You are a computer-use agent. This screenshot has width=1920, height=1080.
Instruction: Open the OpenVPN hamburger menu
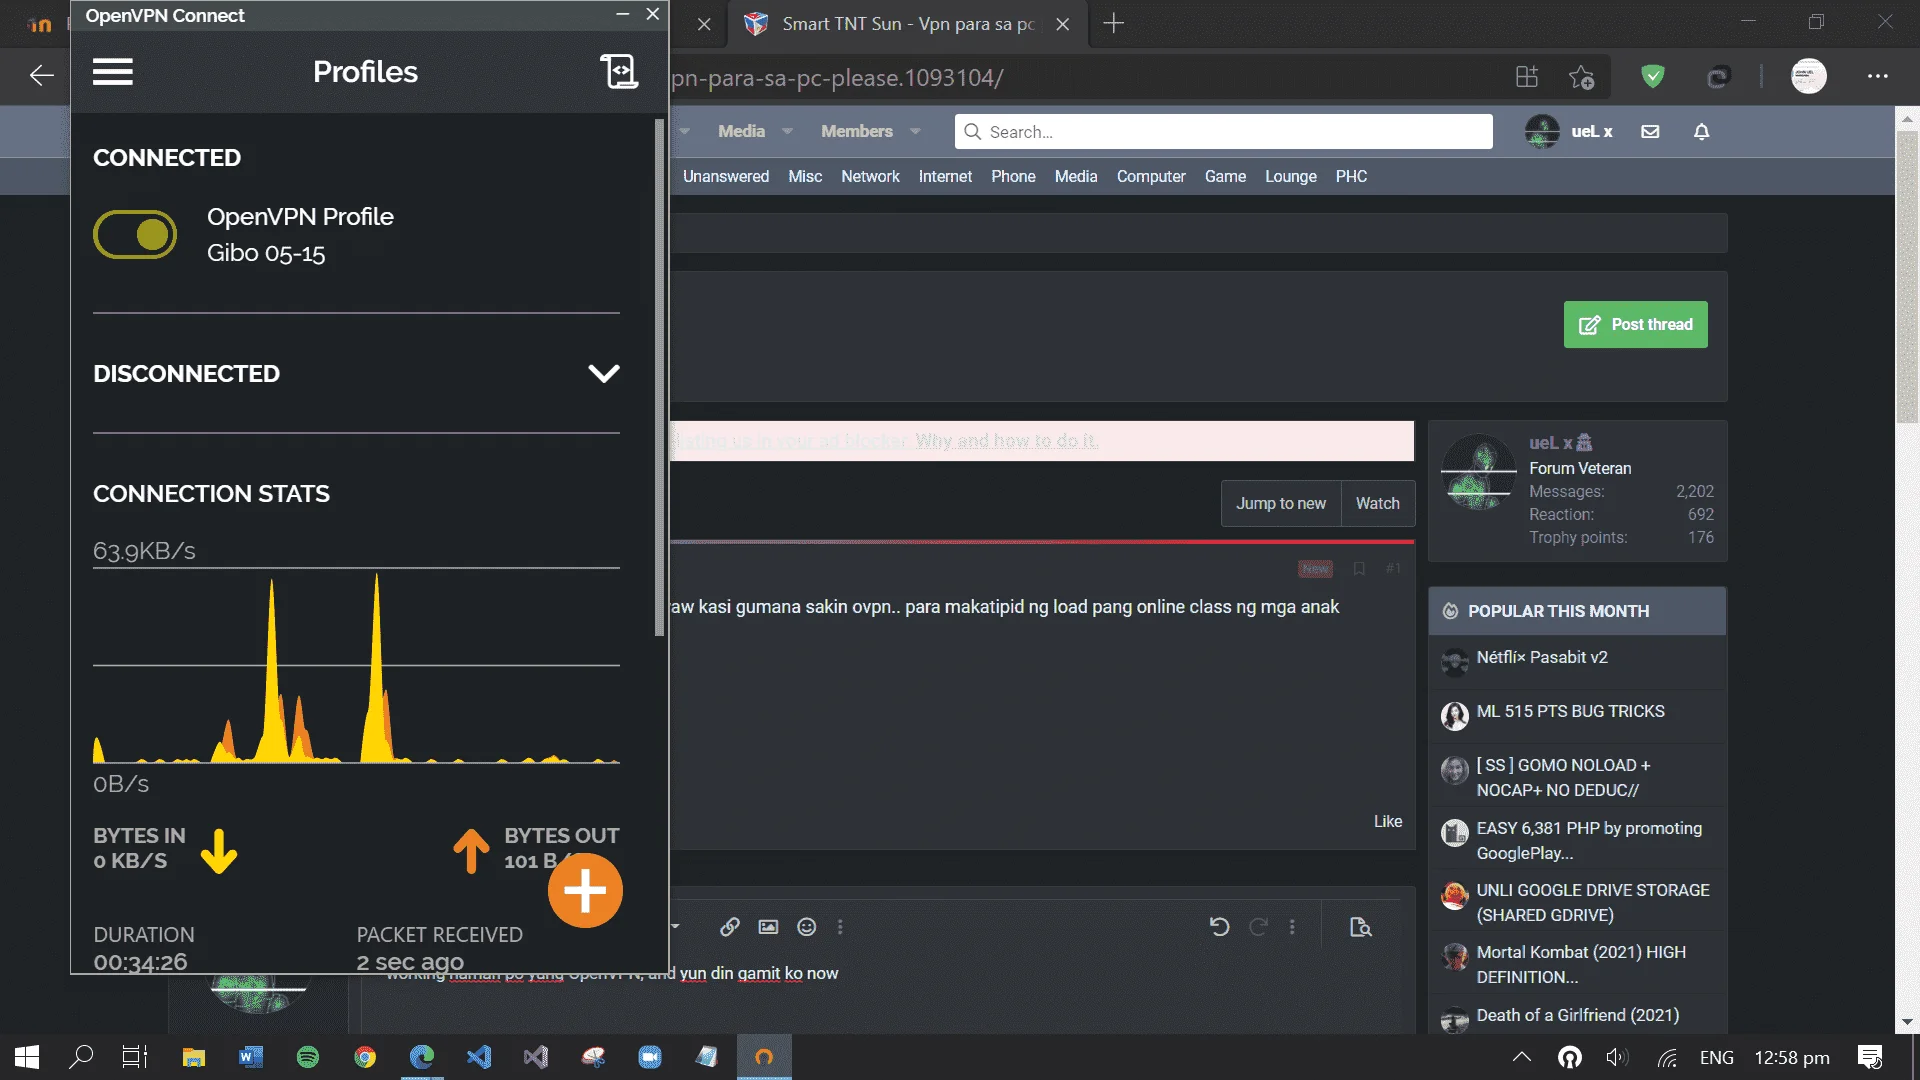pos(113,72)
